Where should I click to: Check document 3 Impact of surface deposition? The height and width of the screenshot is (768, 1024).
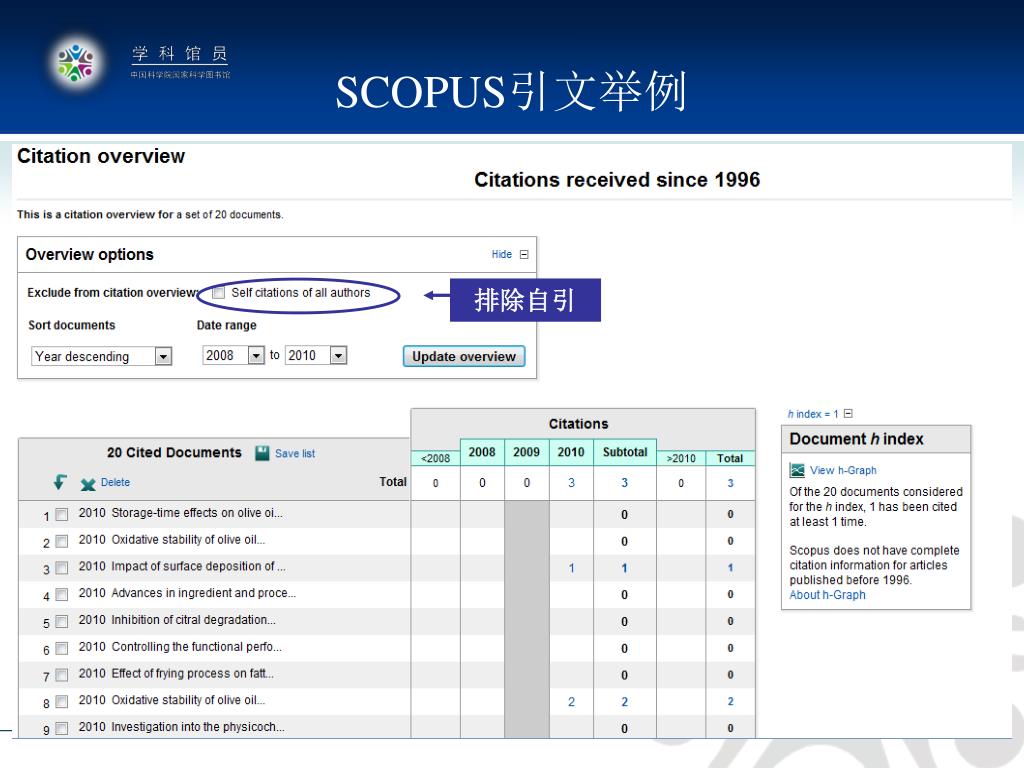tap(61, 568)
